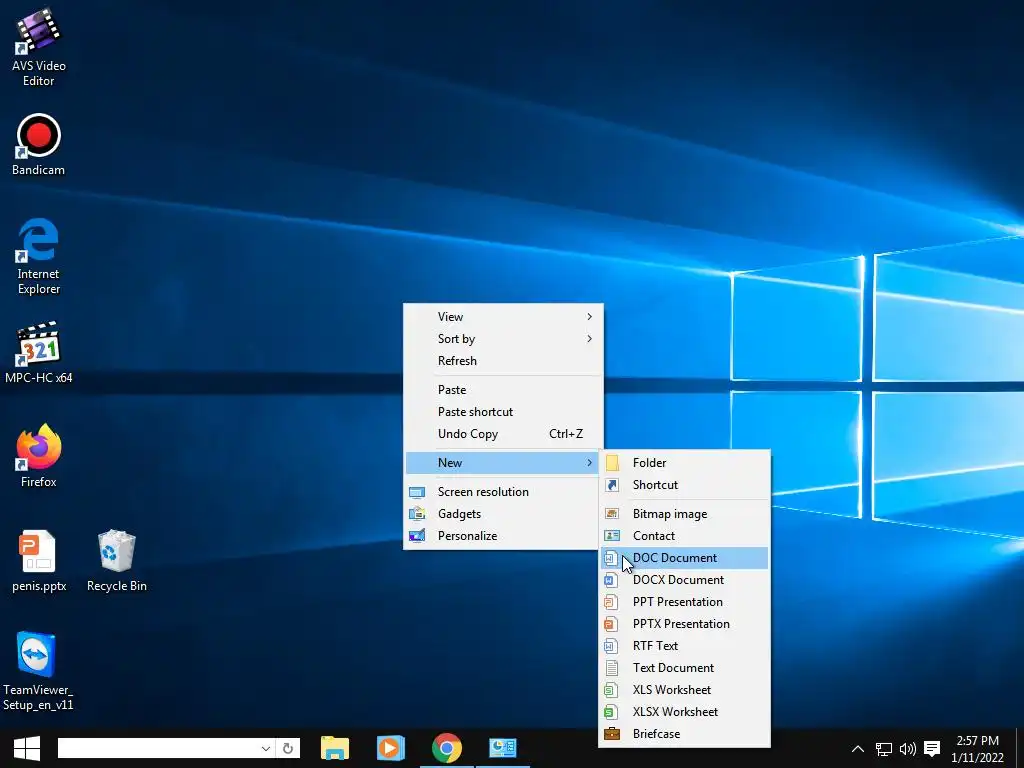Open Screen resolution from context menu
The height and width of the screenshot is (768, 1024).
tap(504, 492)
